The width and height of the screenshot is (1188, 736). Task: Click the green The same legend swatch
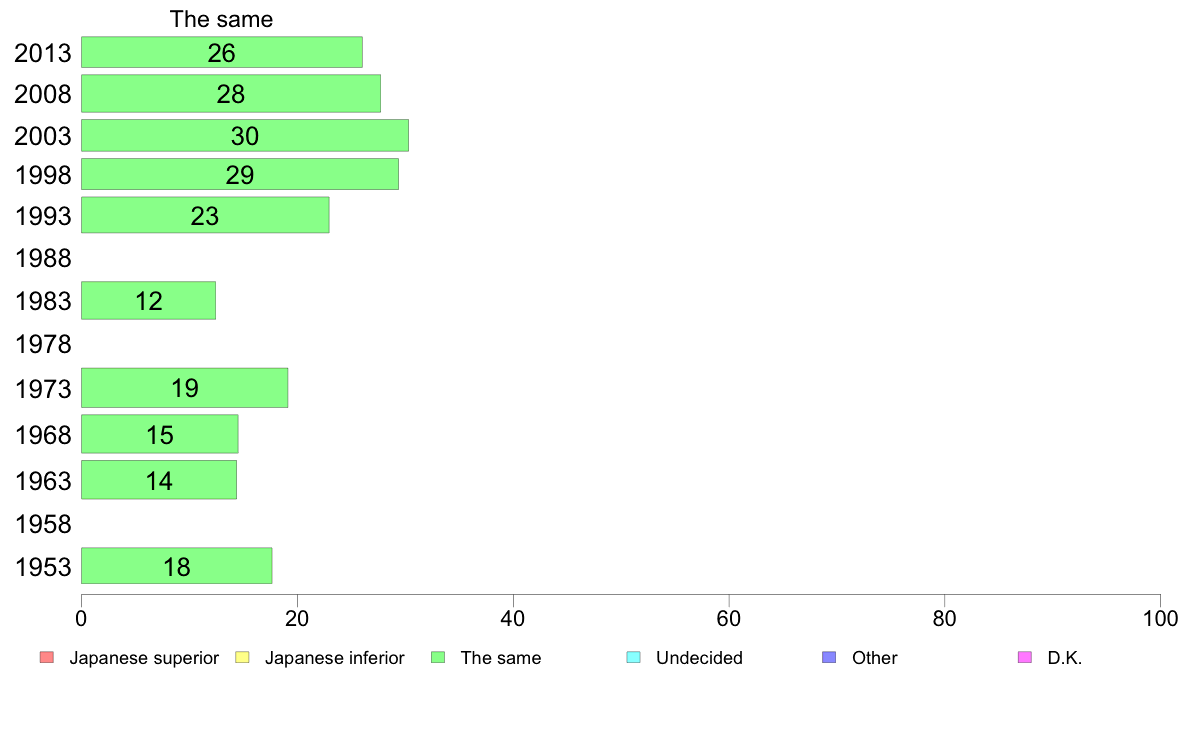point(438,657)
